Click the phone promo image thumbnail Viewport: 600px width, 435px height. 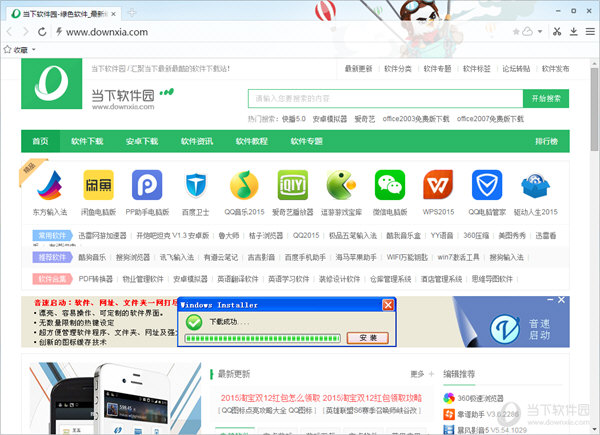tap(115, 398)
